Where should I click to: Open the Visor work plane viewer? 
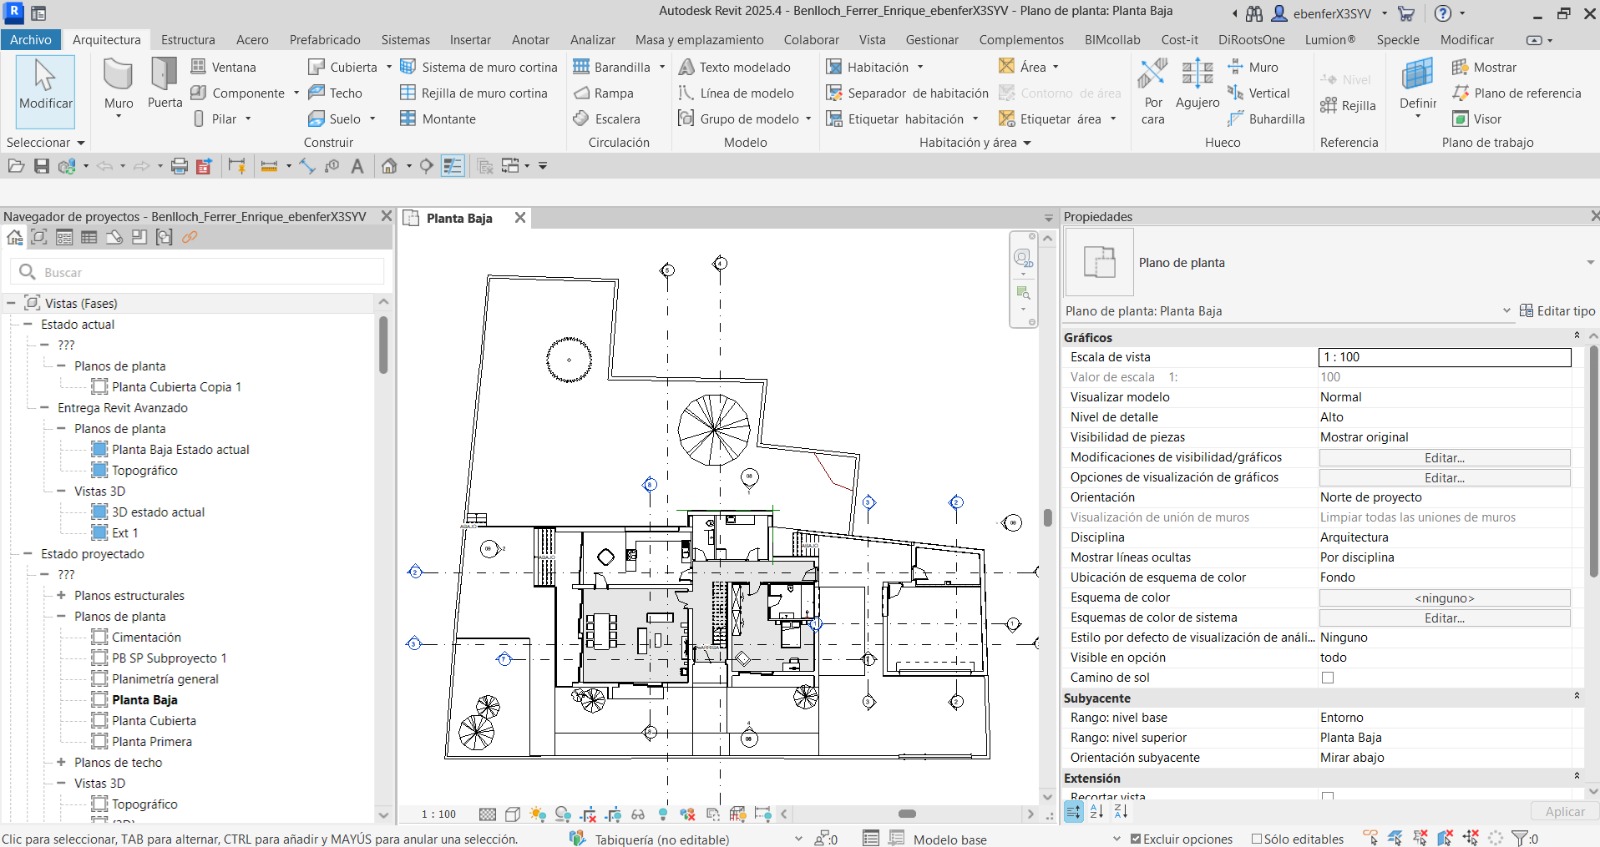click(1477, 119)
